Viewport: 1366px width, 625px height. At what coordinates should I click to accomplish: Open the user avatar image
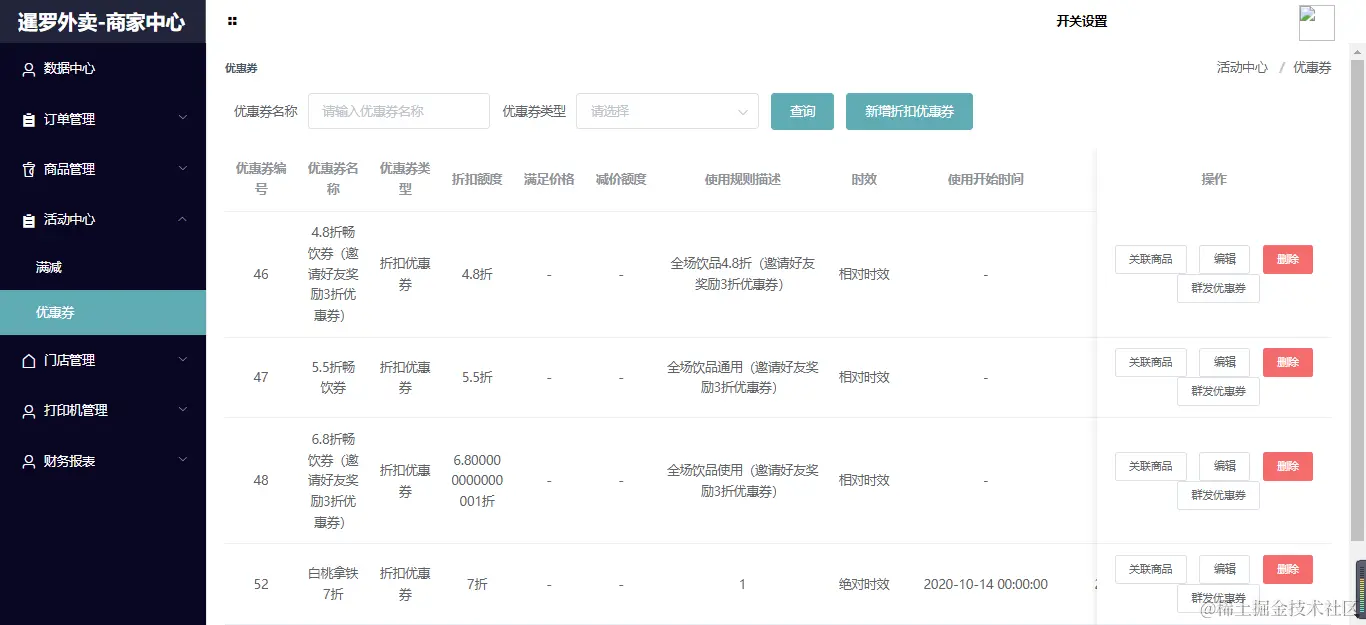pos(1316,23)
